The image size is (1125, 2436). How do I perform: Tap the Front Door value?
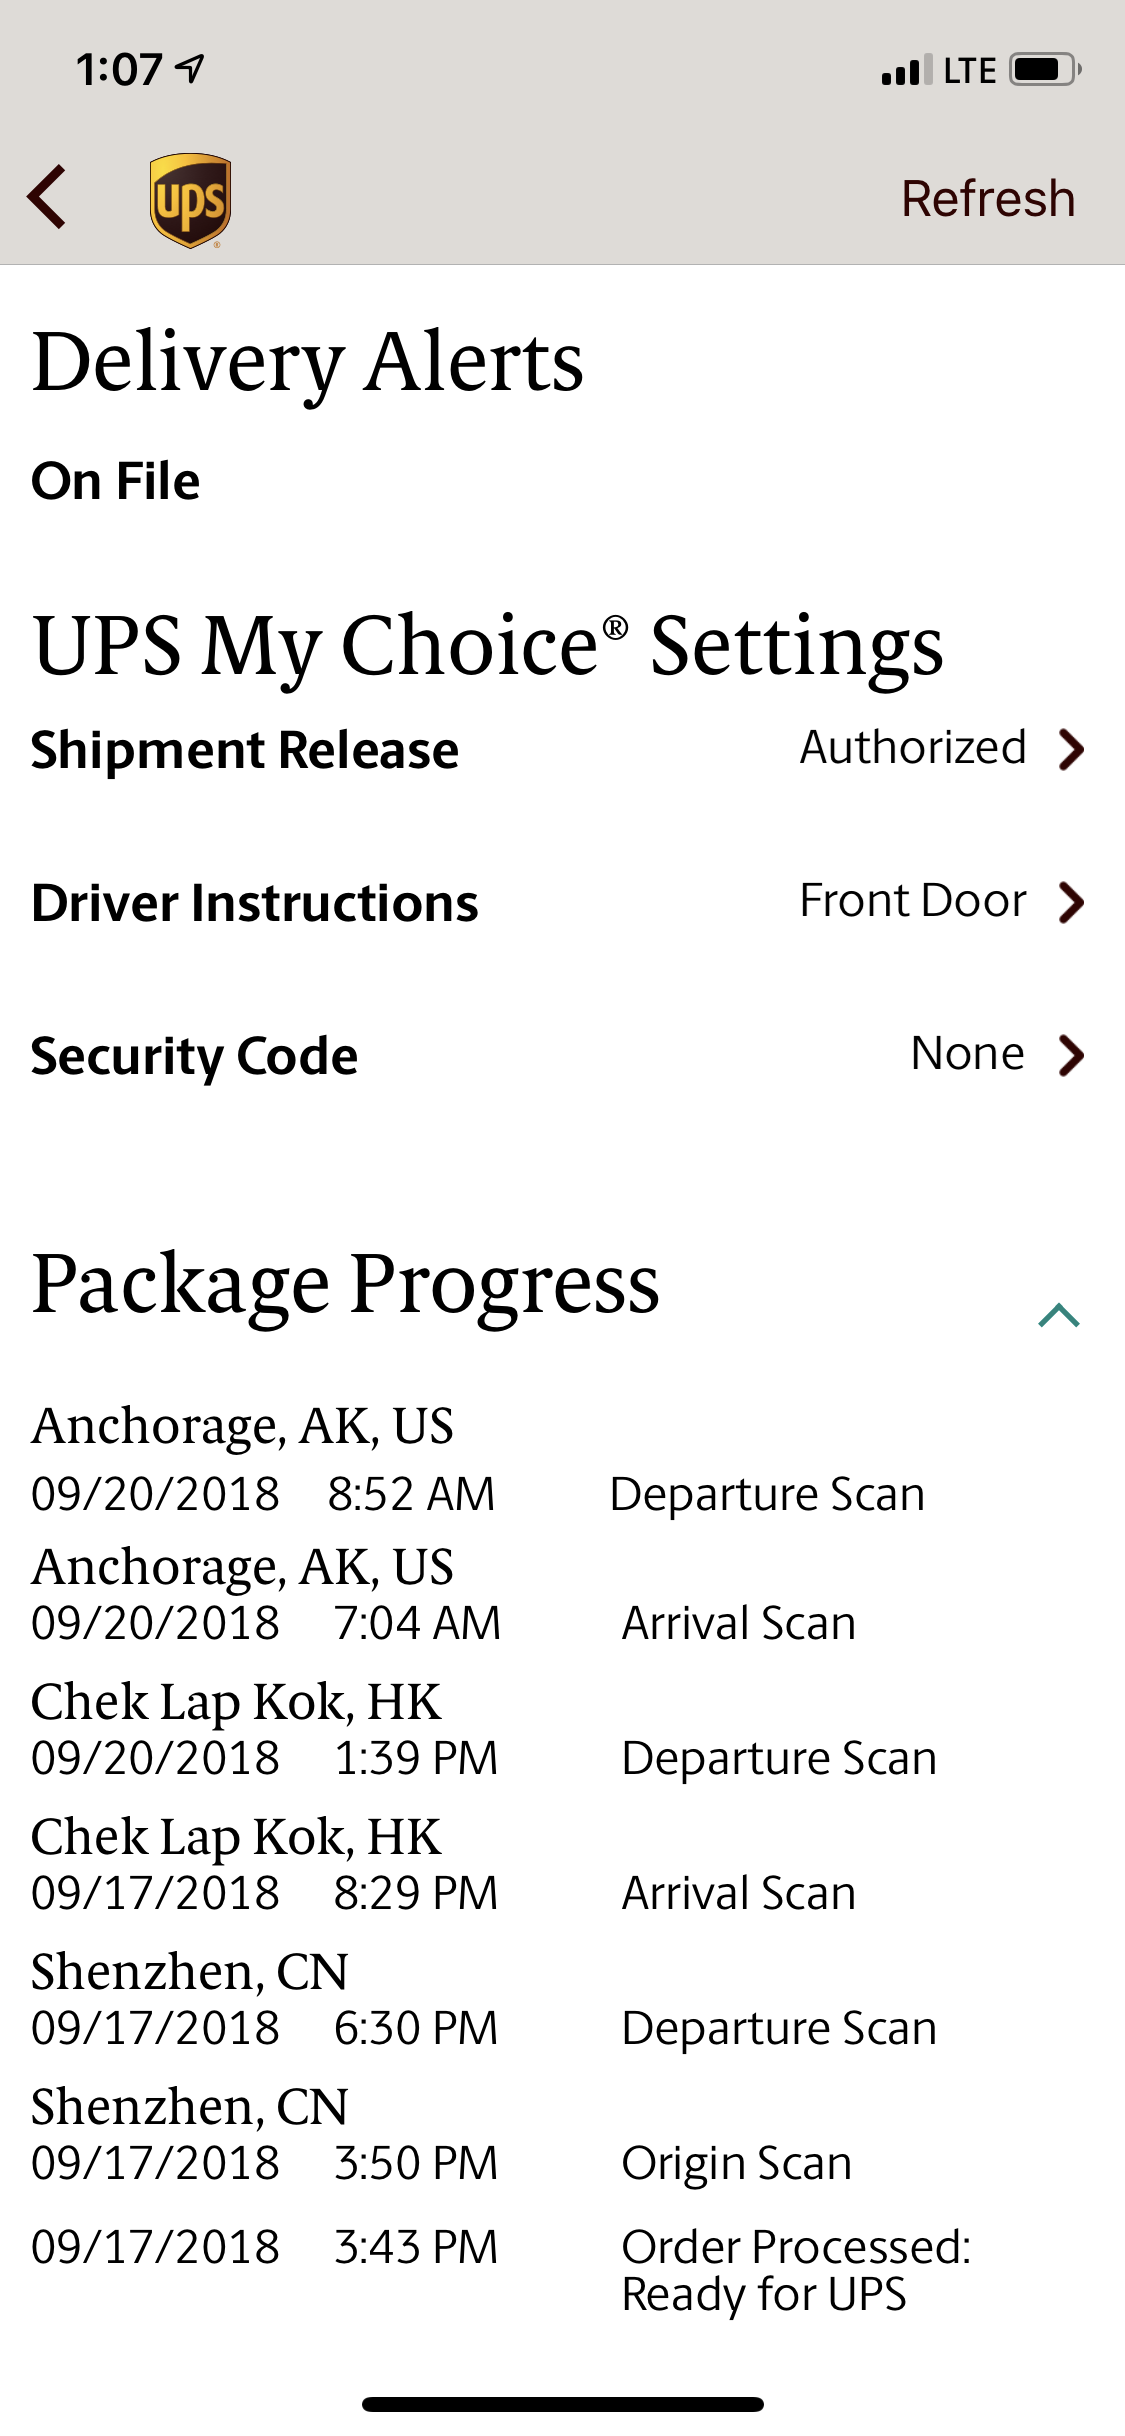[x=913, y=901]
